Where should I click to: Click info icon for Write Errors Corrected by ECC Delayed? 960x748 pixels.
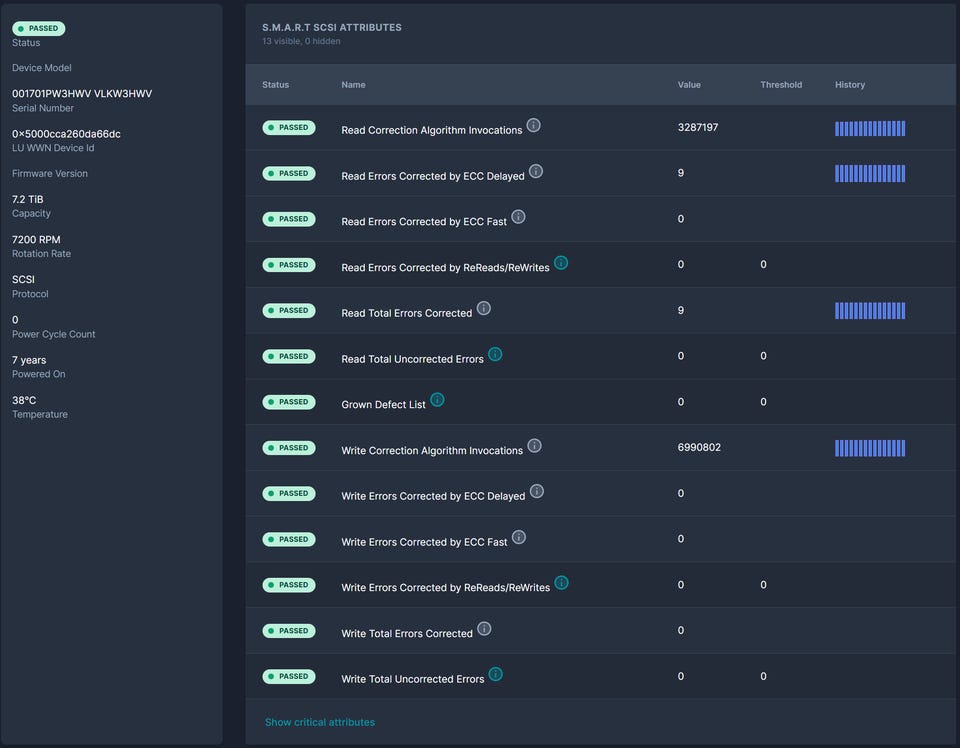(x=537, y=492)
